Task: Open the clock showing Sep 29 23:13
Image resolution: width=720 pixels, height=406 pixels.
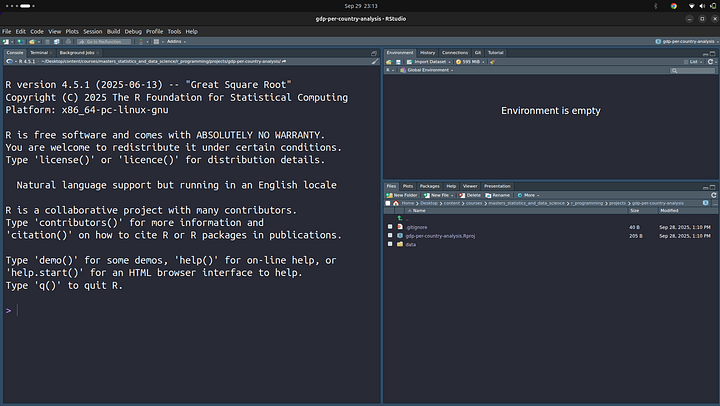Action: (361, 6)
